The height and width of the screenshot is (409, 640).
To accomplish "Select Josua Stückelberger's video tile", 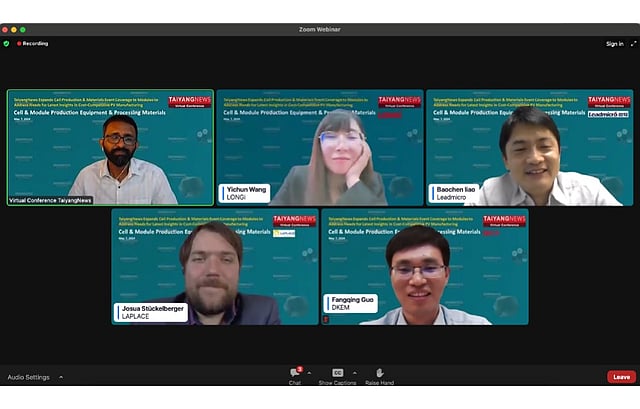I will [214, 266].
